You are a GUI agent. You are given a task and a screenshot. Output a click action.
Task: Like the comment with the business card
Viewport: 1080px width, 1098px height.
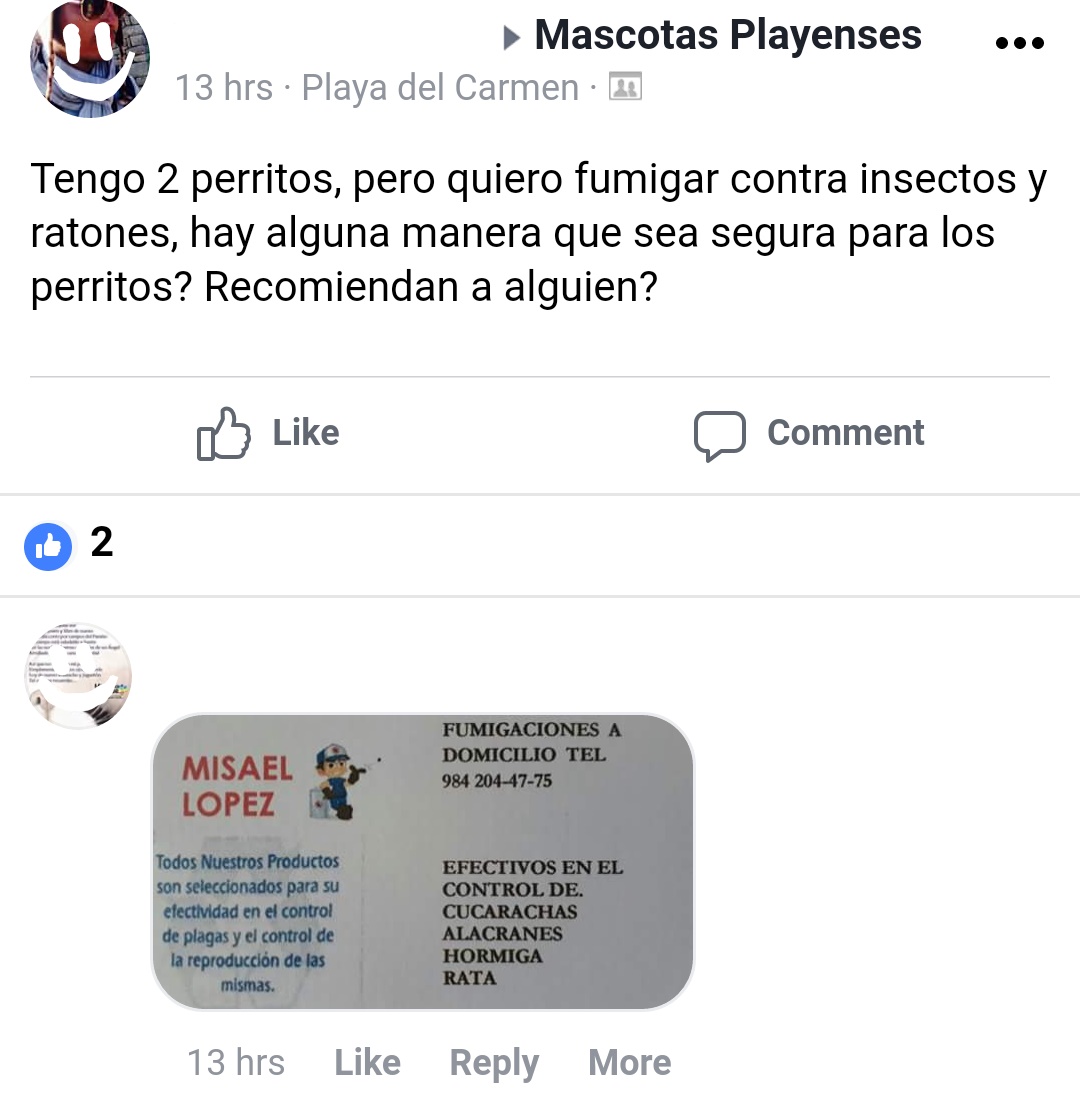pyautogui.click(x=368, y=1062)
